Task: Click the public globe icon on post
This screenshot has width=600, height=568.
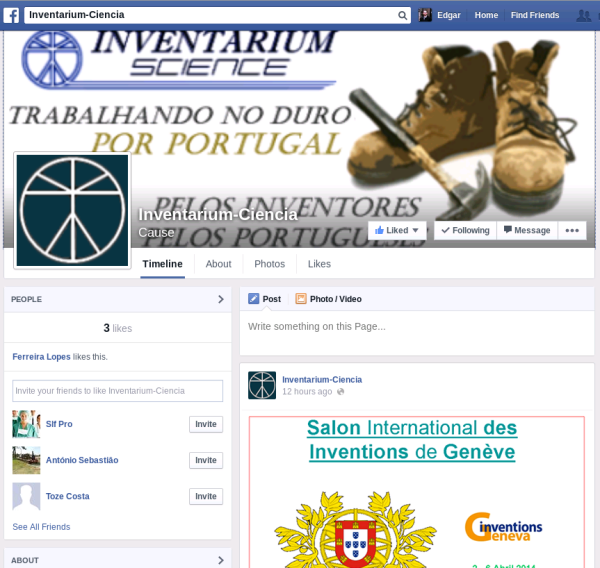Action: pyautogui.click(x=340, y=392)
